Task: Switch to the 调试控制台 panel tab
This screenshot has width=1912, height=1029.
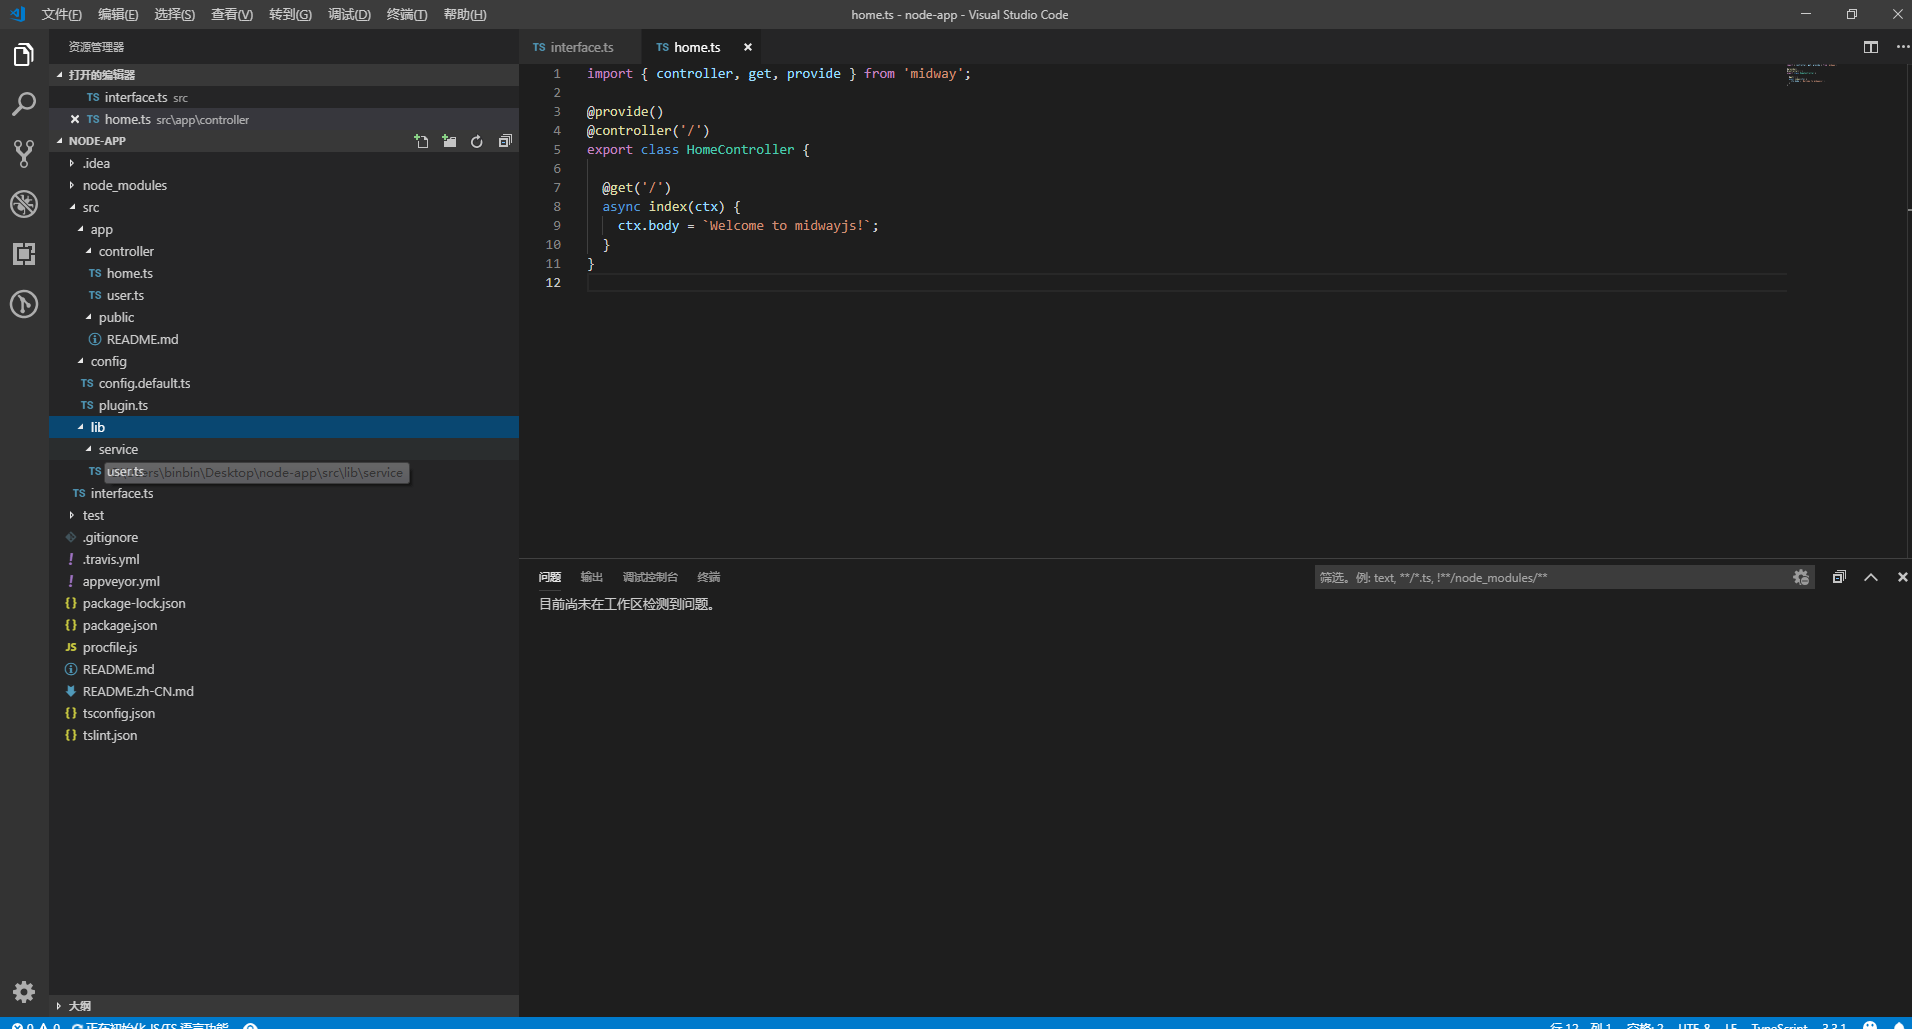Action: [x=650, y=577]
